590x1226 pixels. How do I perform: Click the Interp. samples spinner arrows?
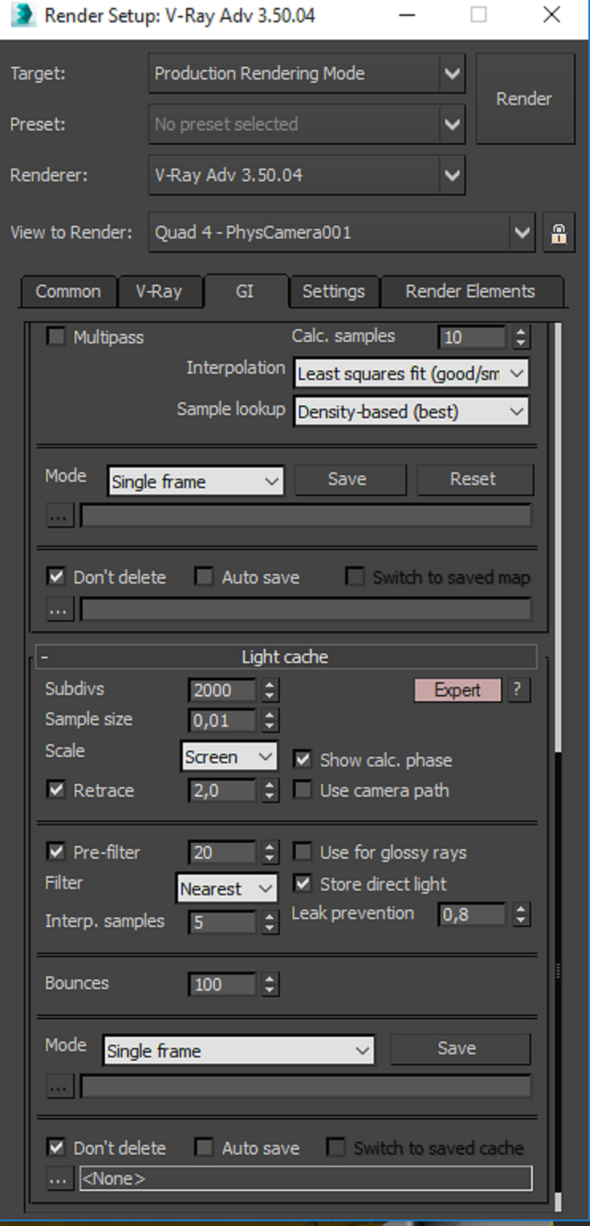[x=270, y=922]
